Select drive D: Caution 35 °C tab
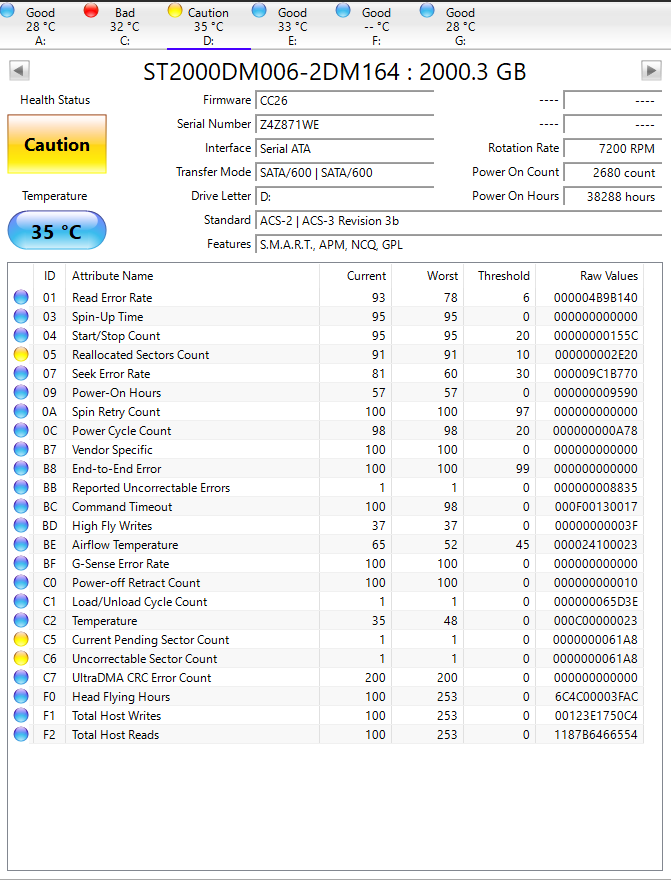The image size is (671, 880). (x=209, y=26)
